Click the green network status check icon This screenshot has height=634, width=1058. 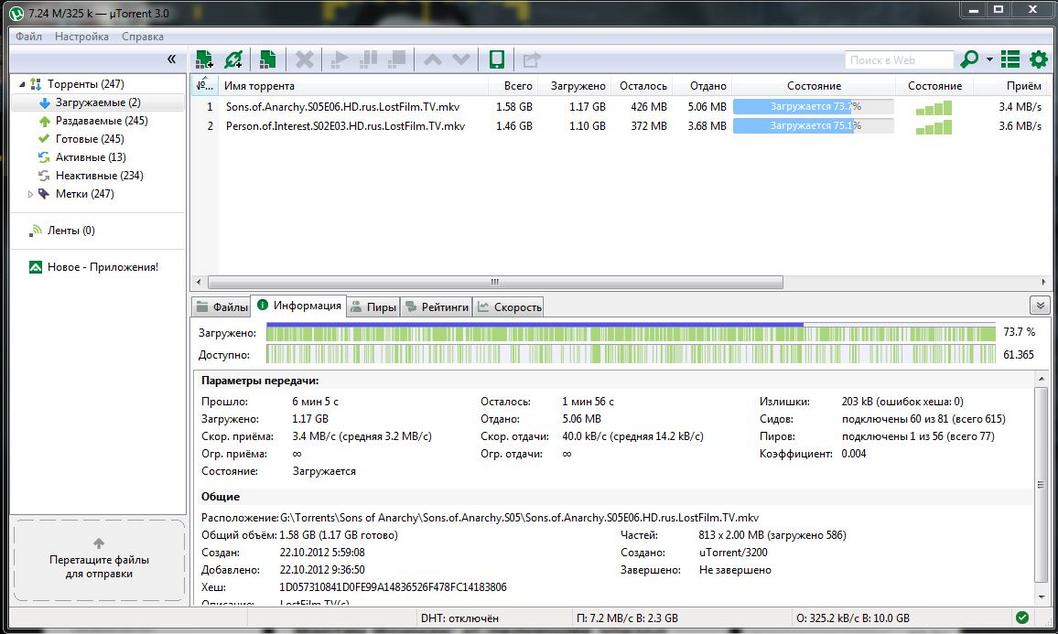pos(1022,617)
